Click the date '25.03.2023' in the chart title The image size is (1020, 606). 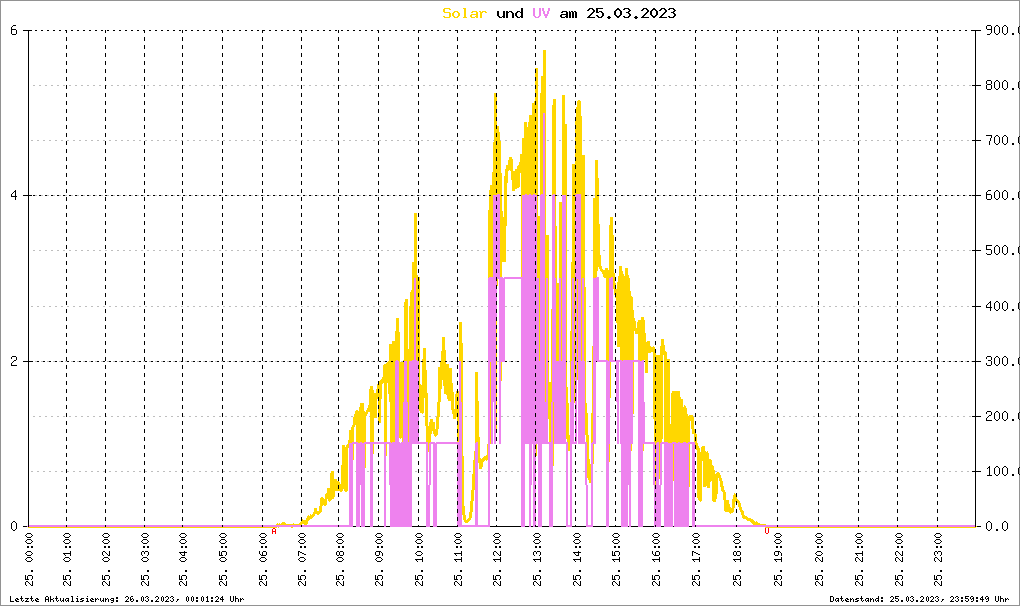tap(631, 13)
